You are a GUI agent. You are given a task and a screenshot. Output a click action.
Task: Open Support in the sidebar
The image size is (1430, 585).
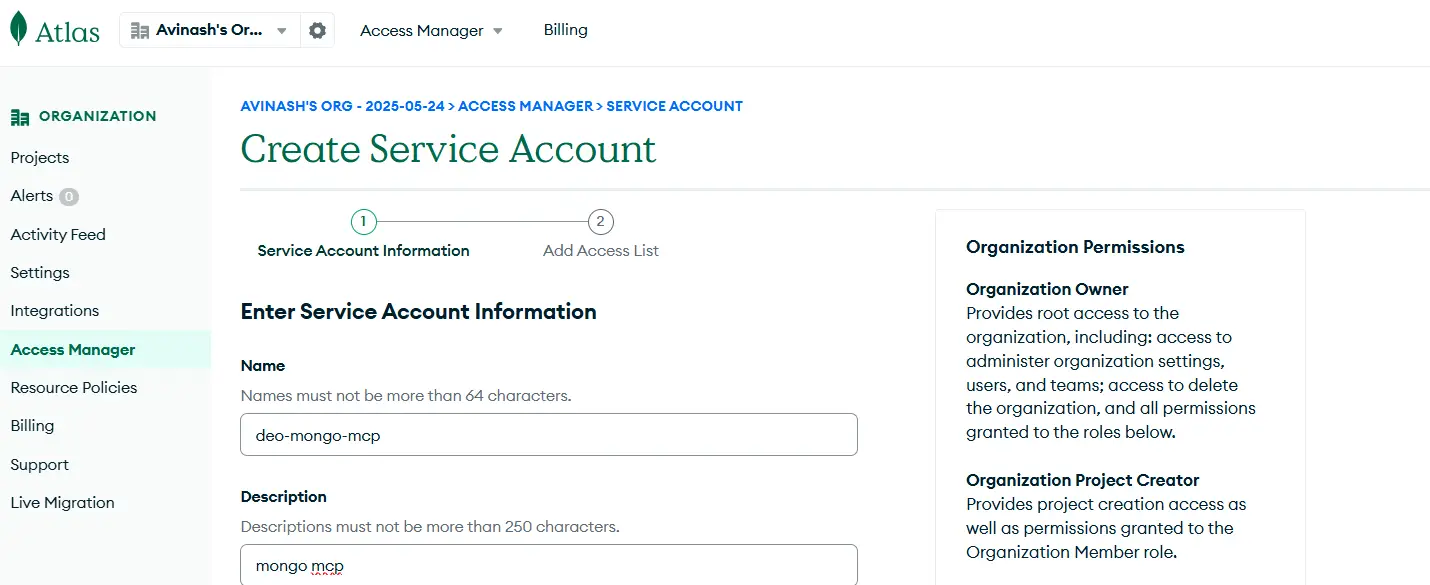click(40, 465)
